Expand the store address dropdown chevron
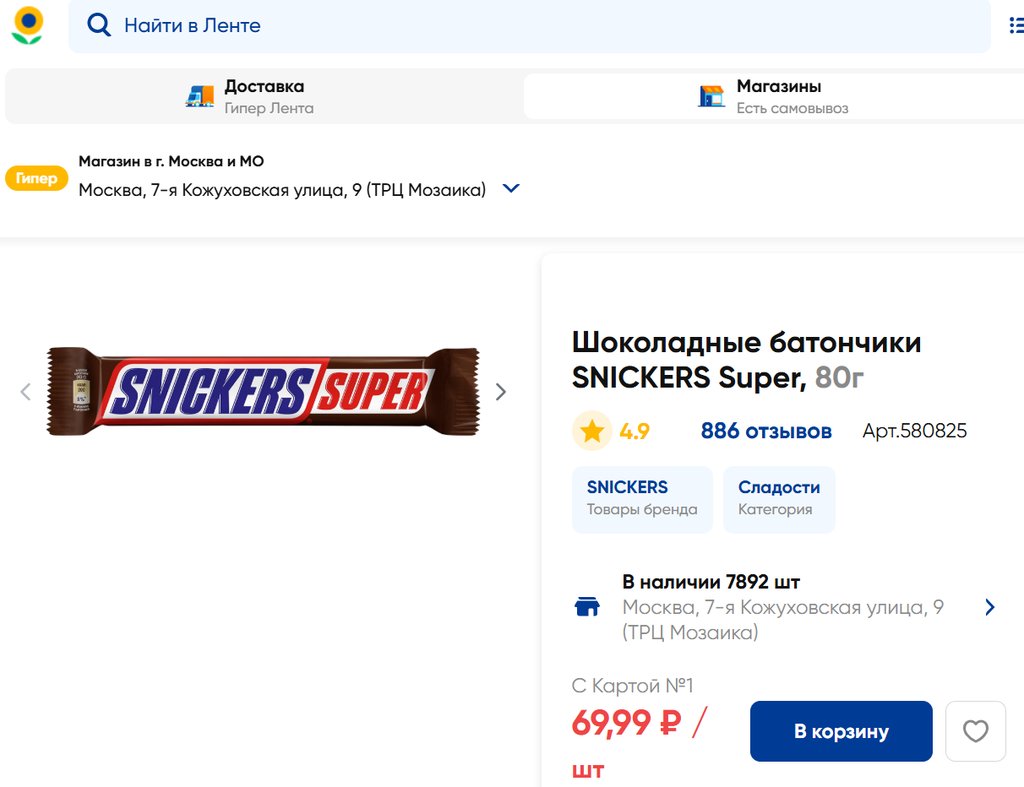This screenshot has width=1024, height=787. 511,188
